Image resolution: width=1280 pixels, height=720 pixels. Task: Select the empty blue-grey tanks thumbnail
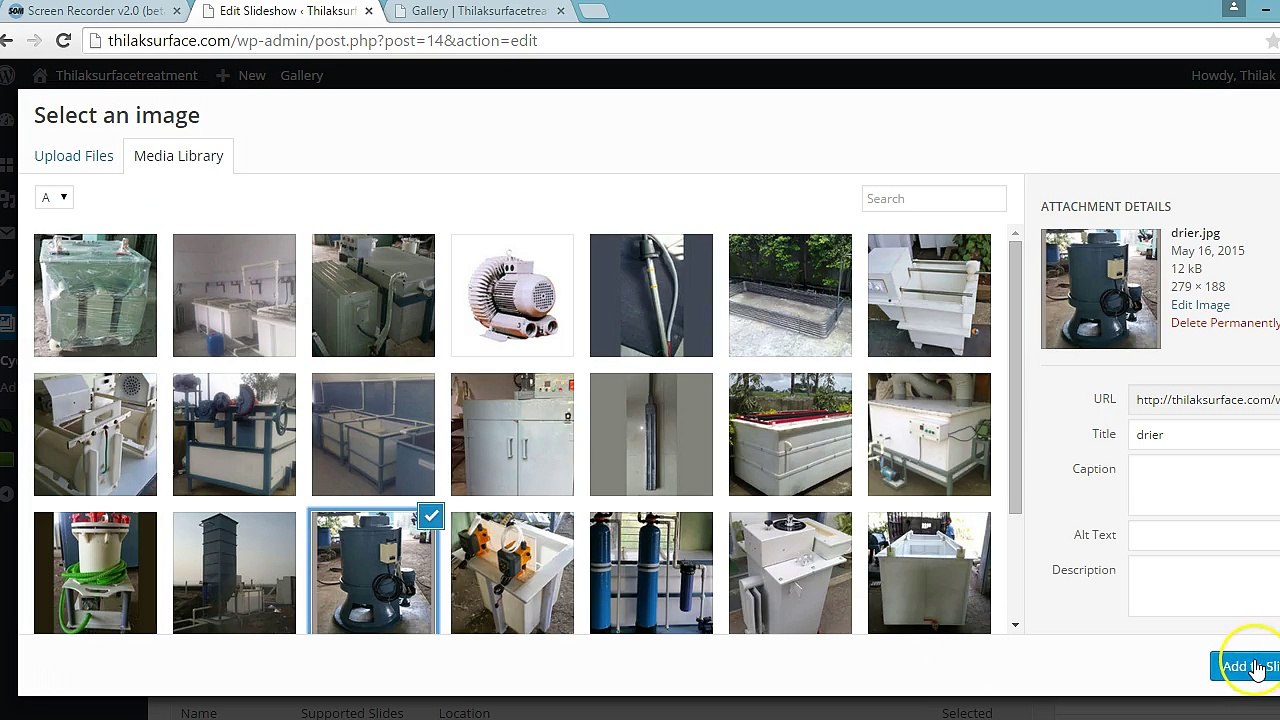click(x=373, y=434)
